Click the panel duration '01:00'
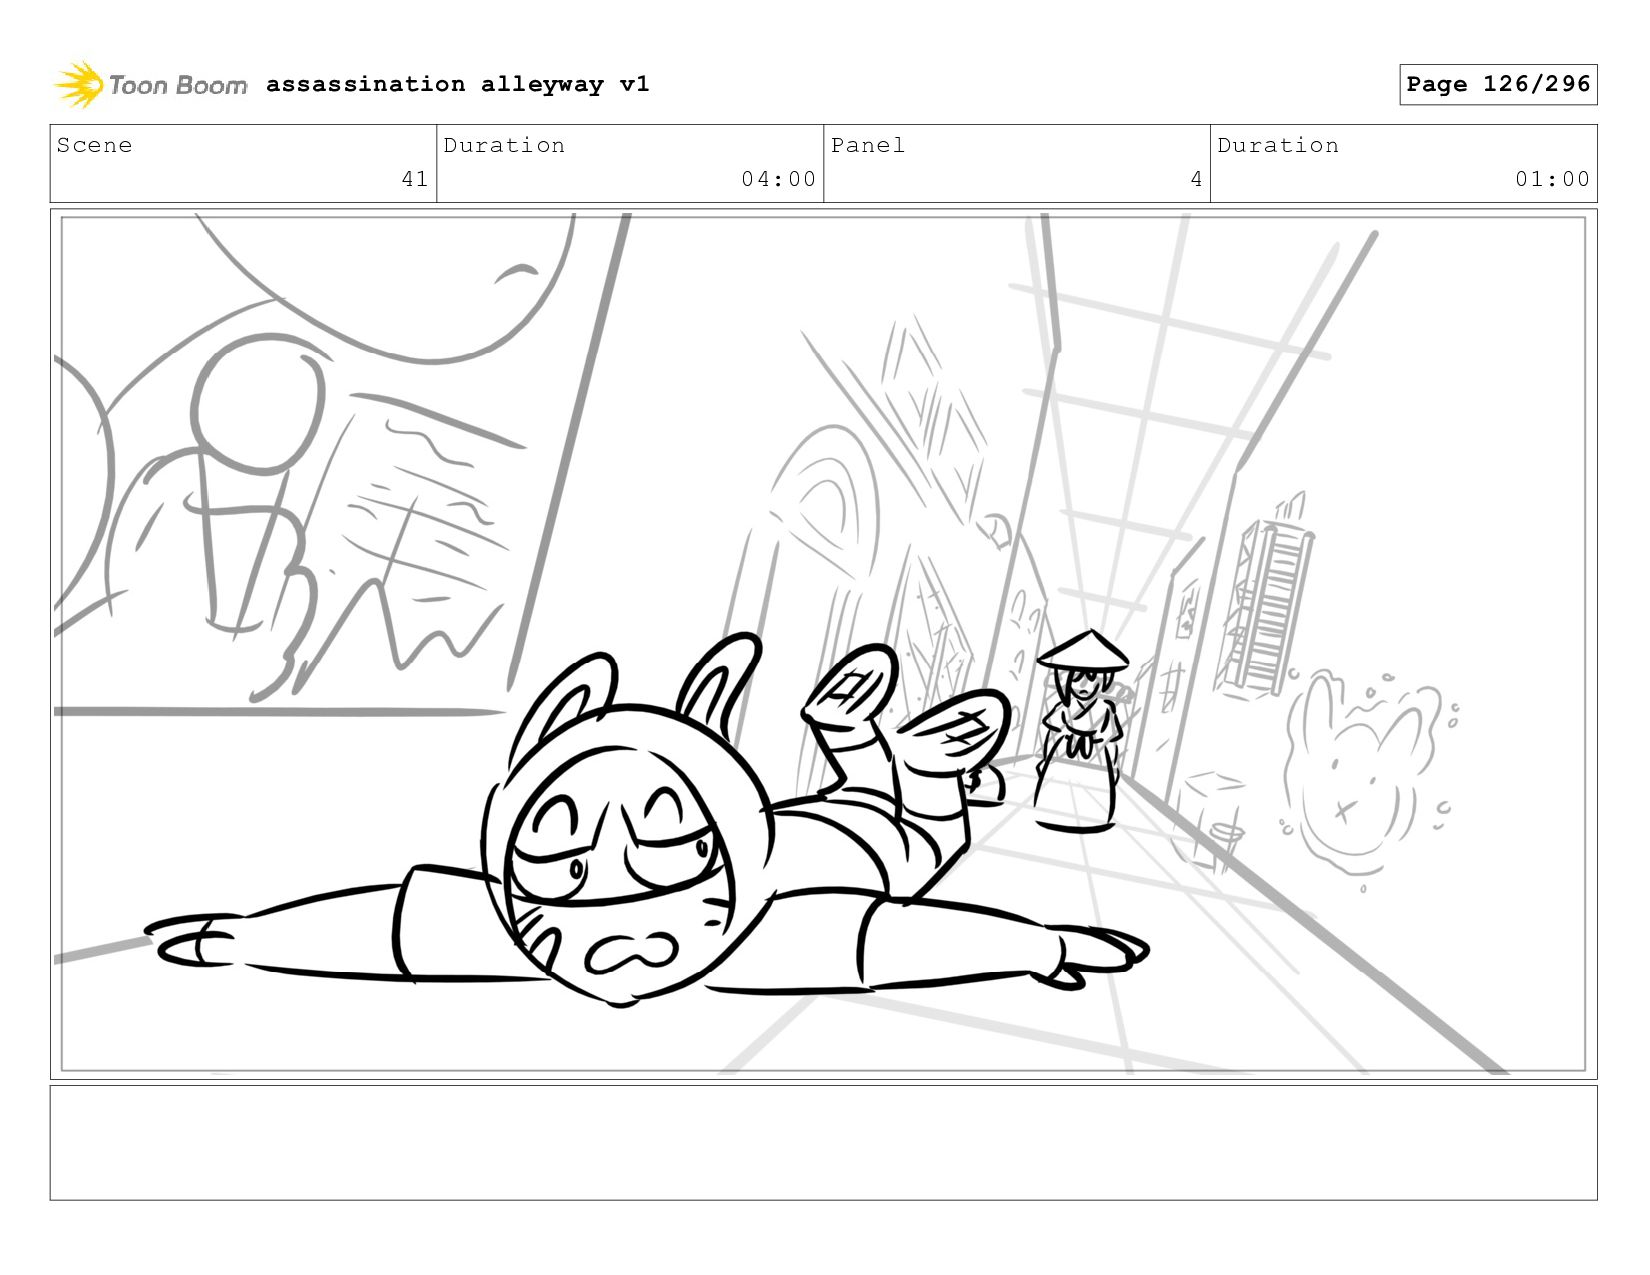 coord(1552,179)
